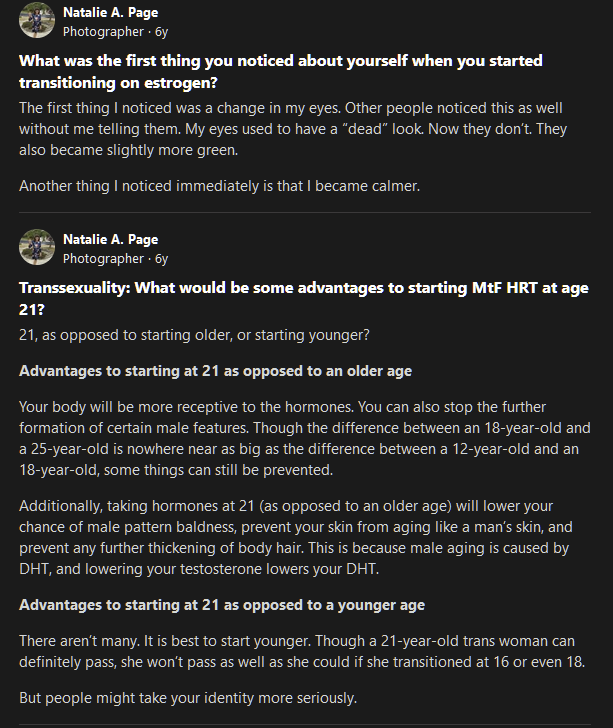Open the question about MtF HRT at 21

click(299, 298)
